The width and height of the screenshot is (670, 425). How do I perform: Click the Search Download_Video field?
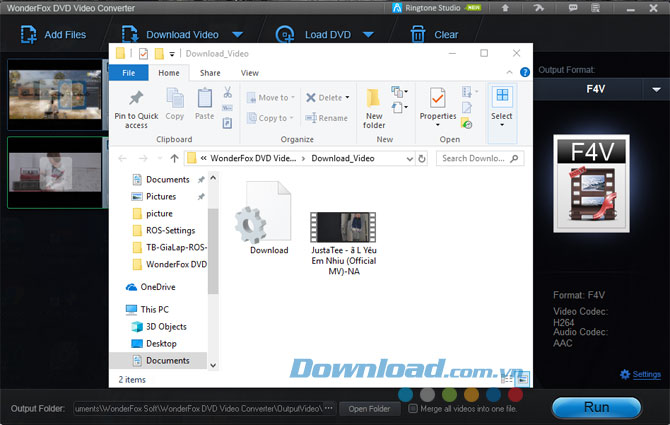479,158
